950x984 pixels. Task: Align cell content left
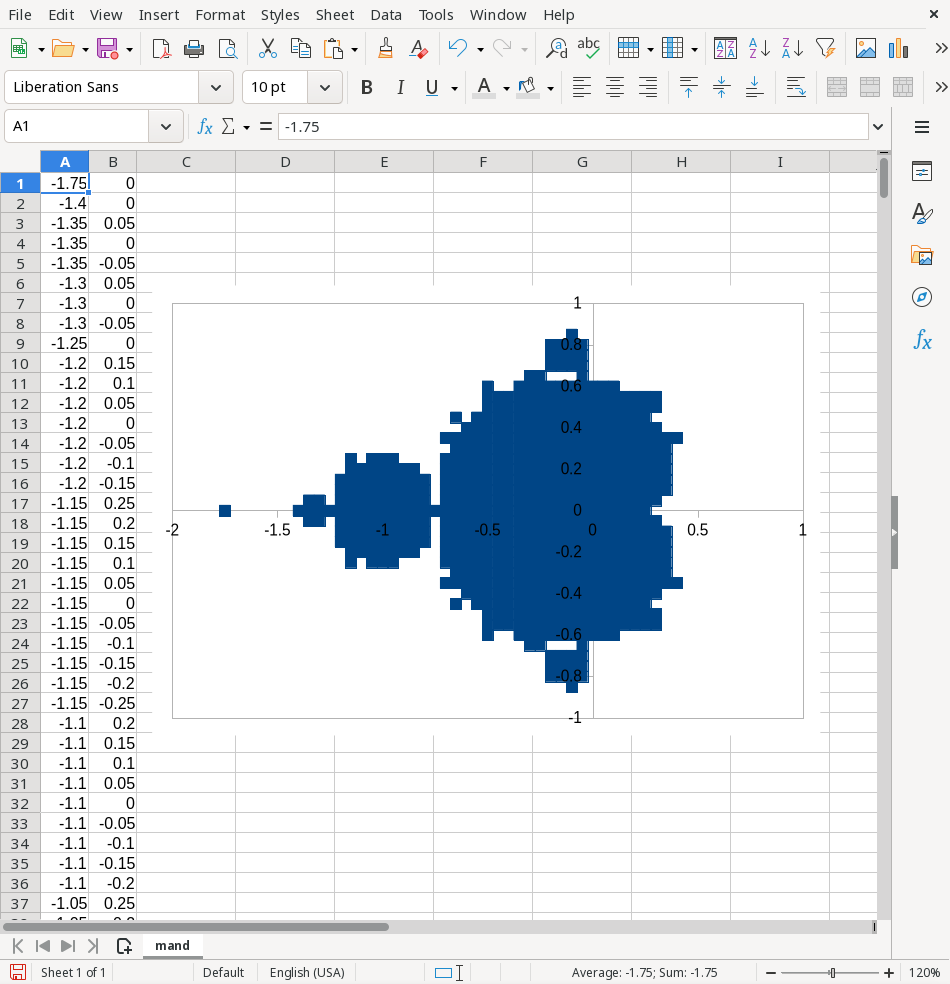coord(582,87)
